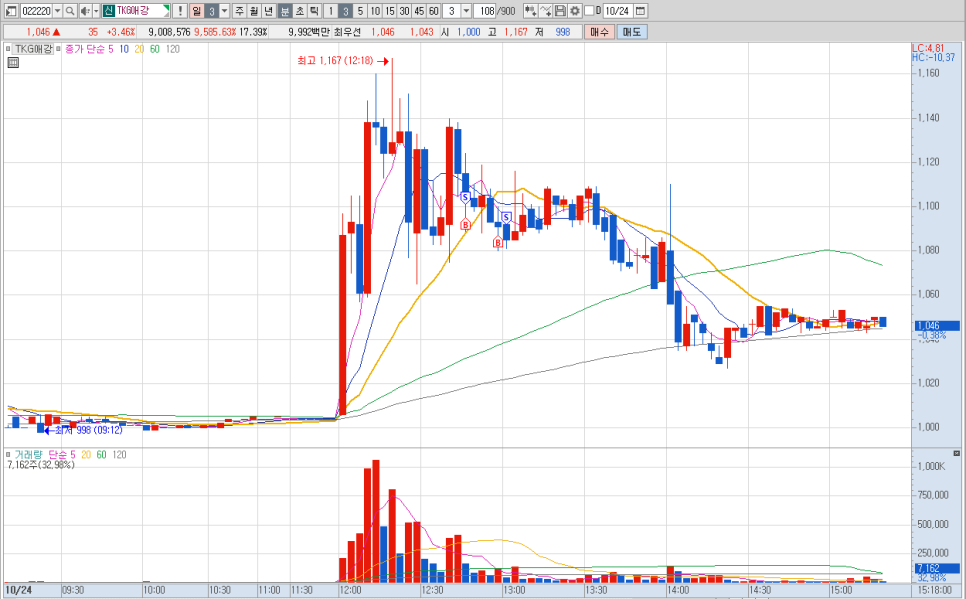Select the 년 yearly period toggle
This screenshot has width=966, height=599.
pyautogui.click(x=269, y=11)
